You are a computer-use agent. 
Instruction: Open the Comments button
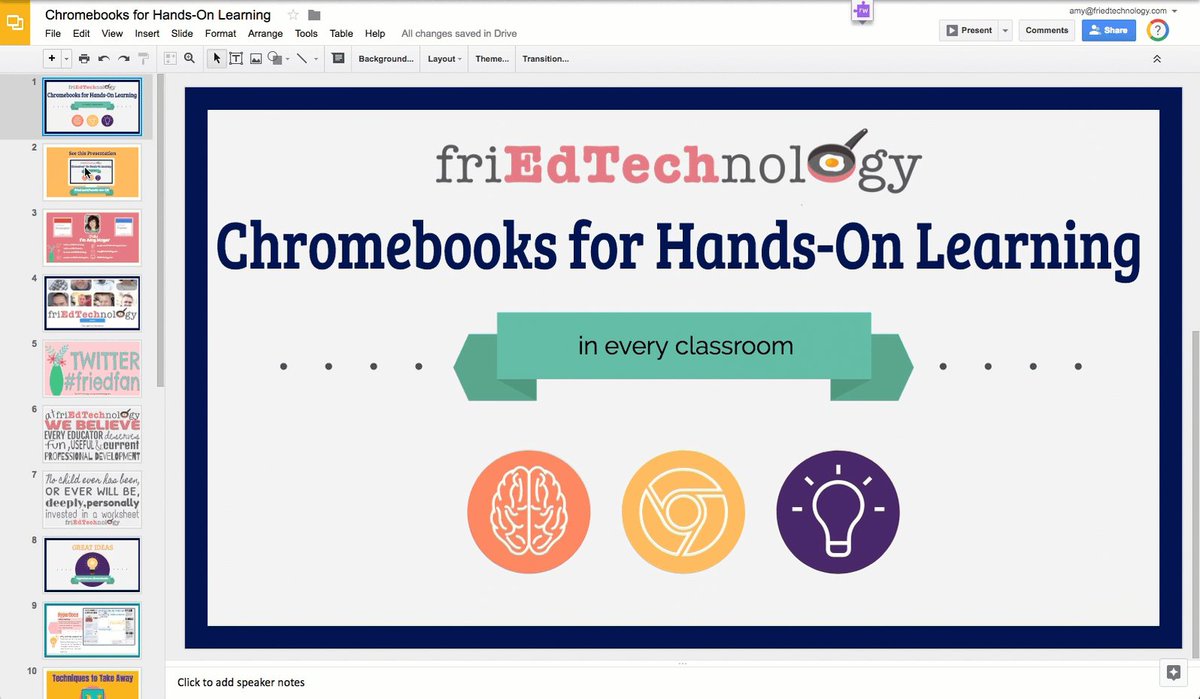1047,30
